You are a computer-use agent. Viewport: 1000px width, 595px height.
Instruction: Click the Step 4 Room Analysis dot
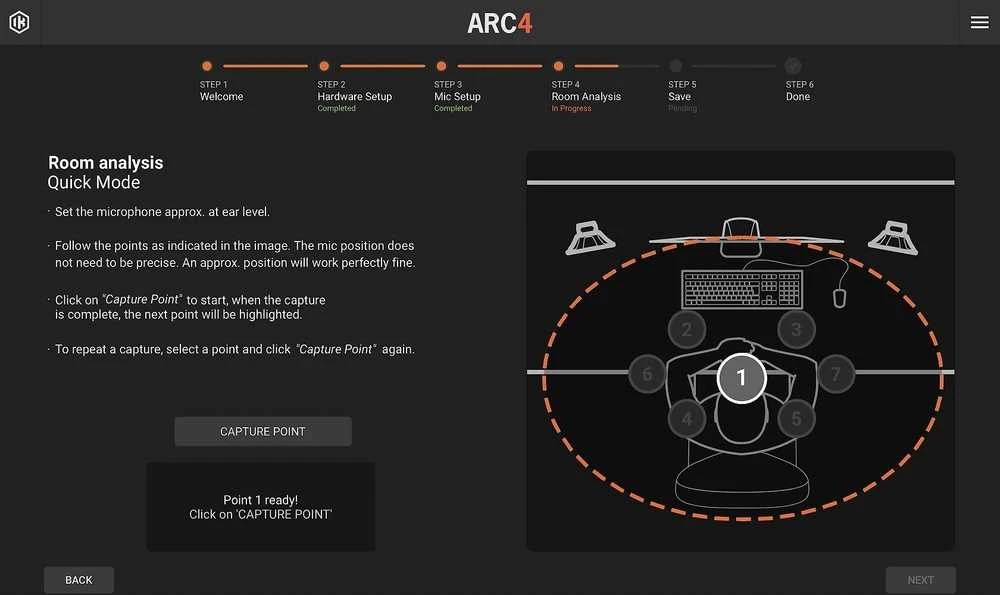(559, 66)
